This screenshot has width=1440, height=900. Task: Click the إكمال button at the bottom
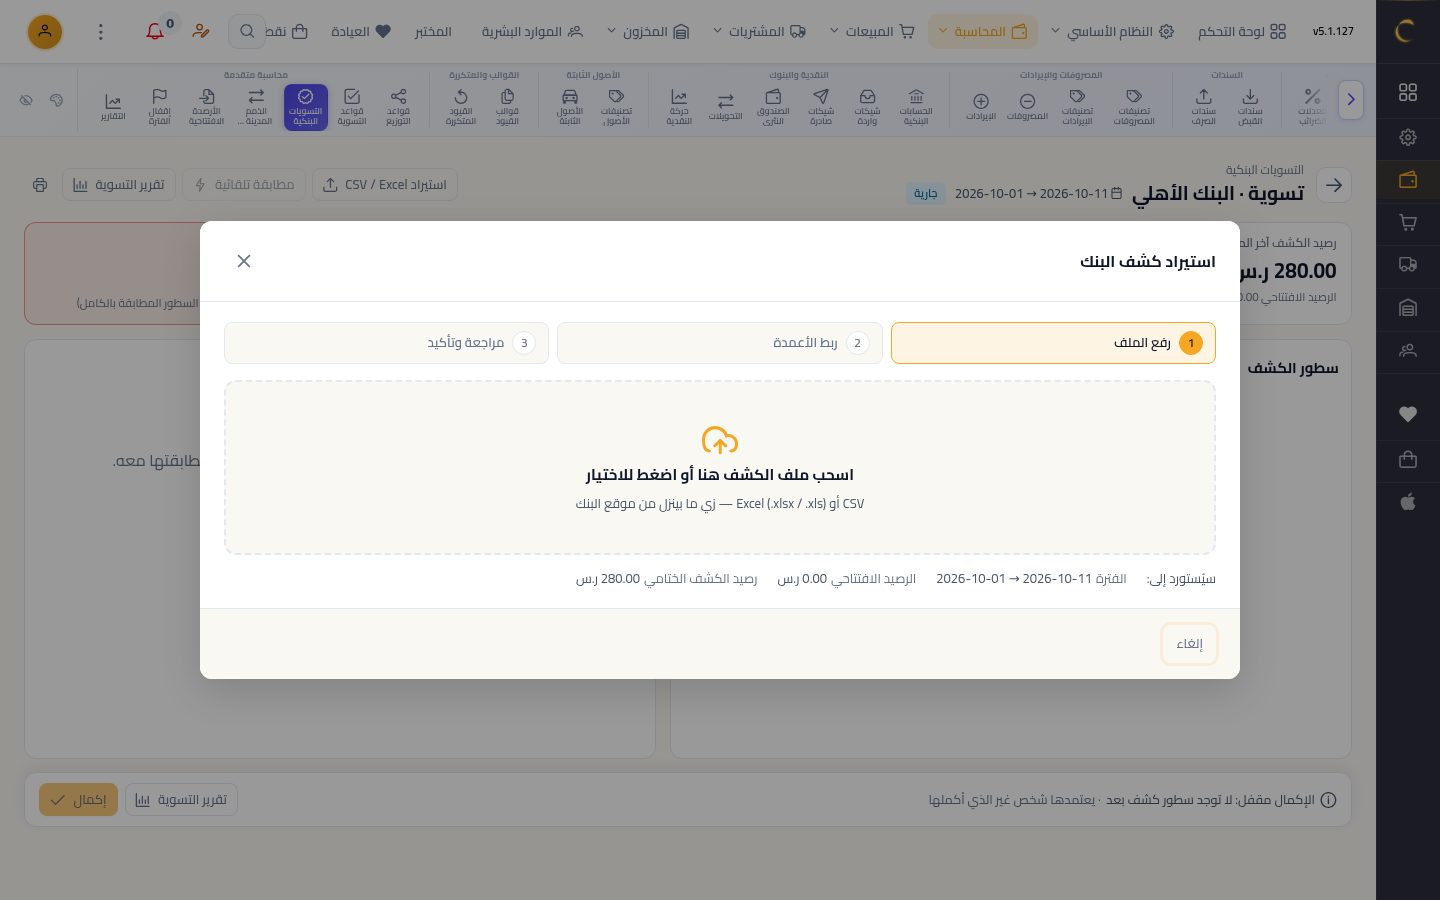pos(78,800)
